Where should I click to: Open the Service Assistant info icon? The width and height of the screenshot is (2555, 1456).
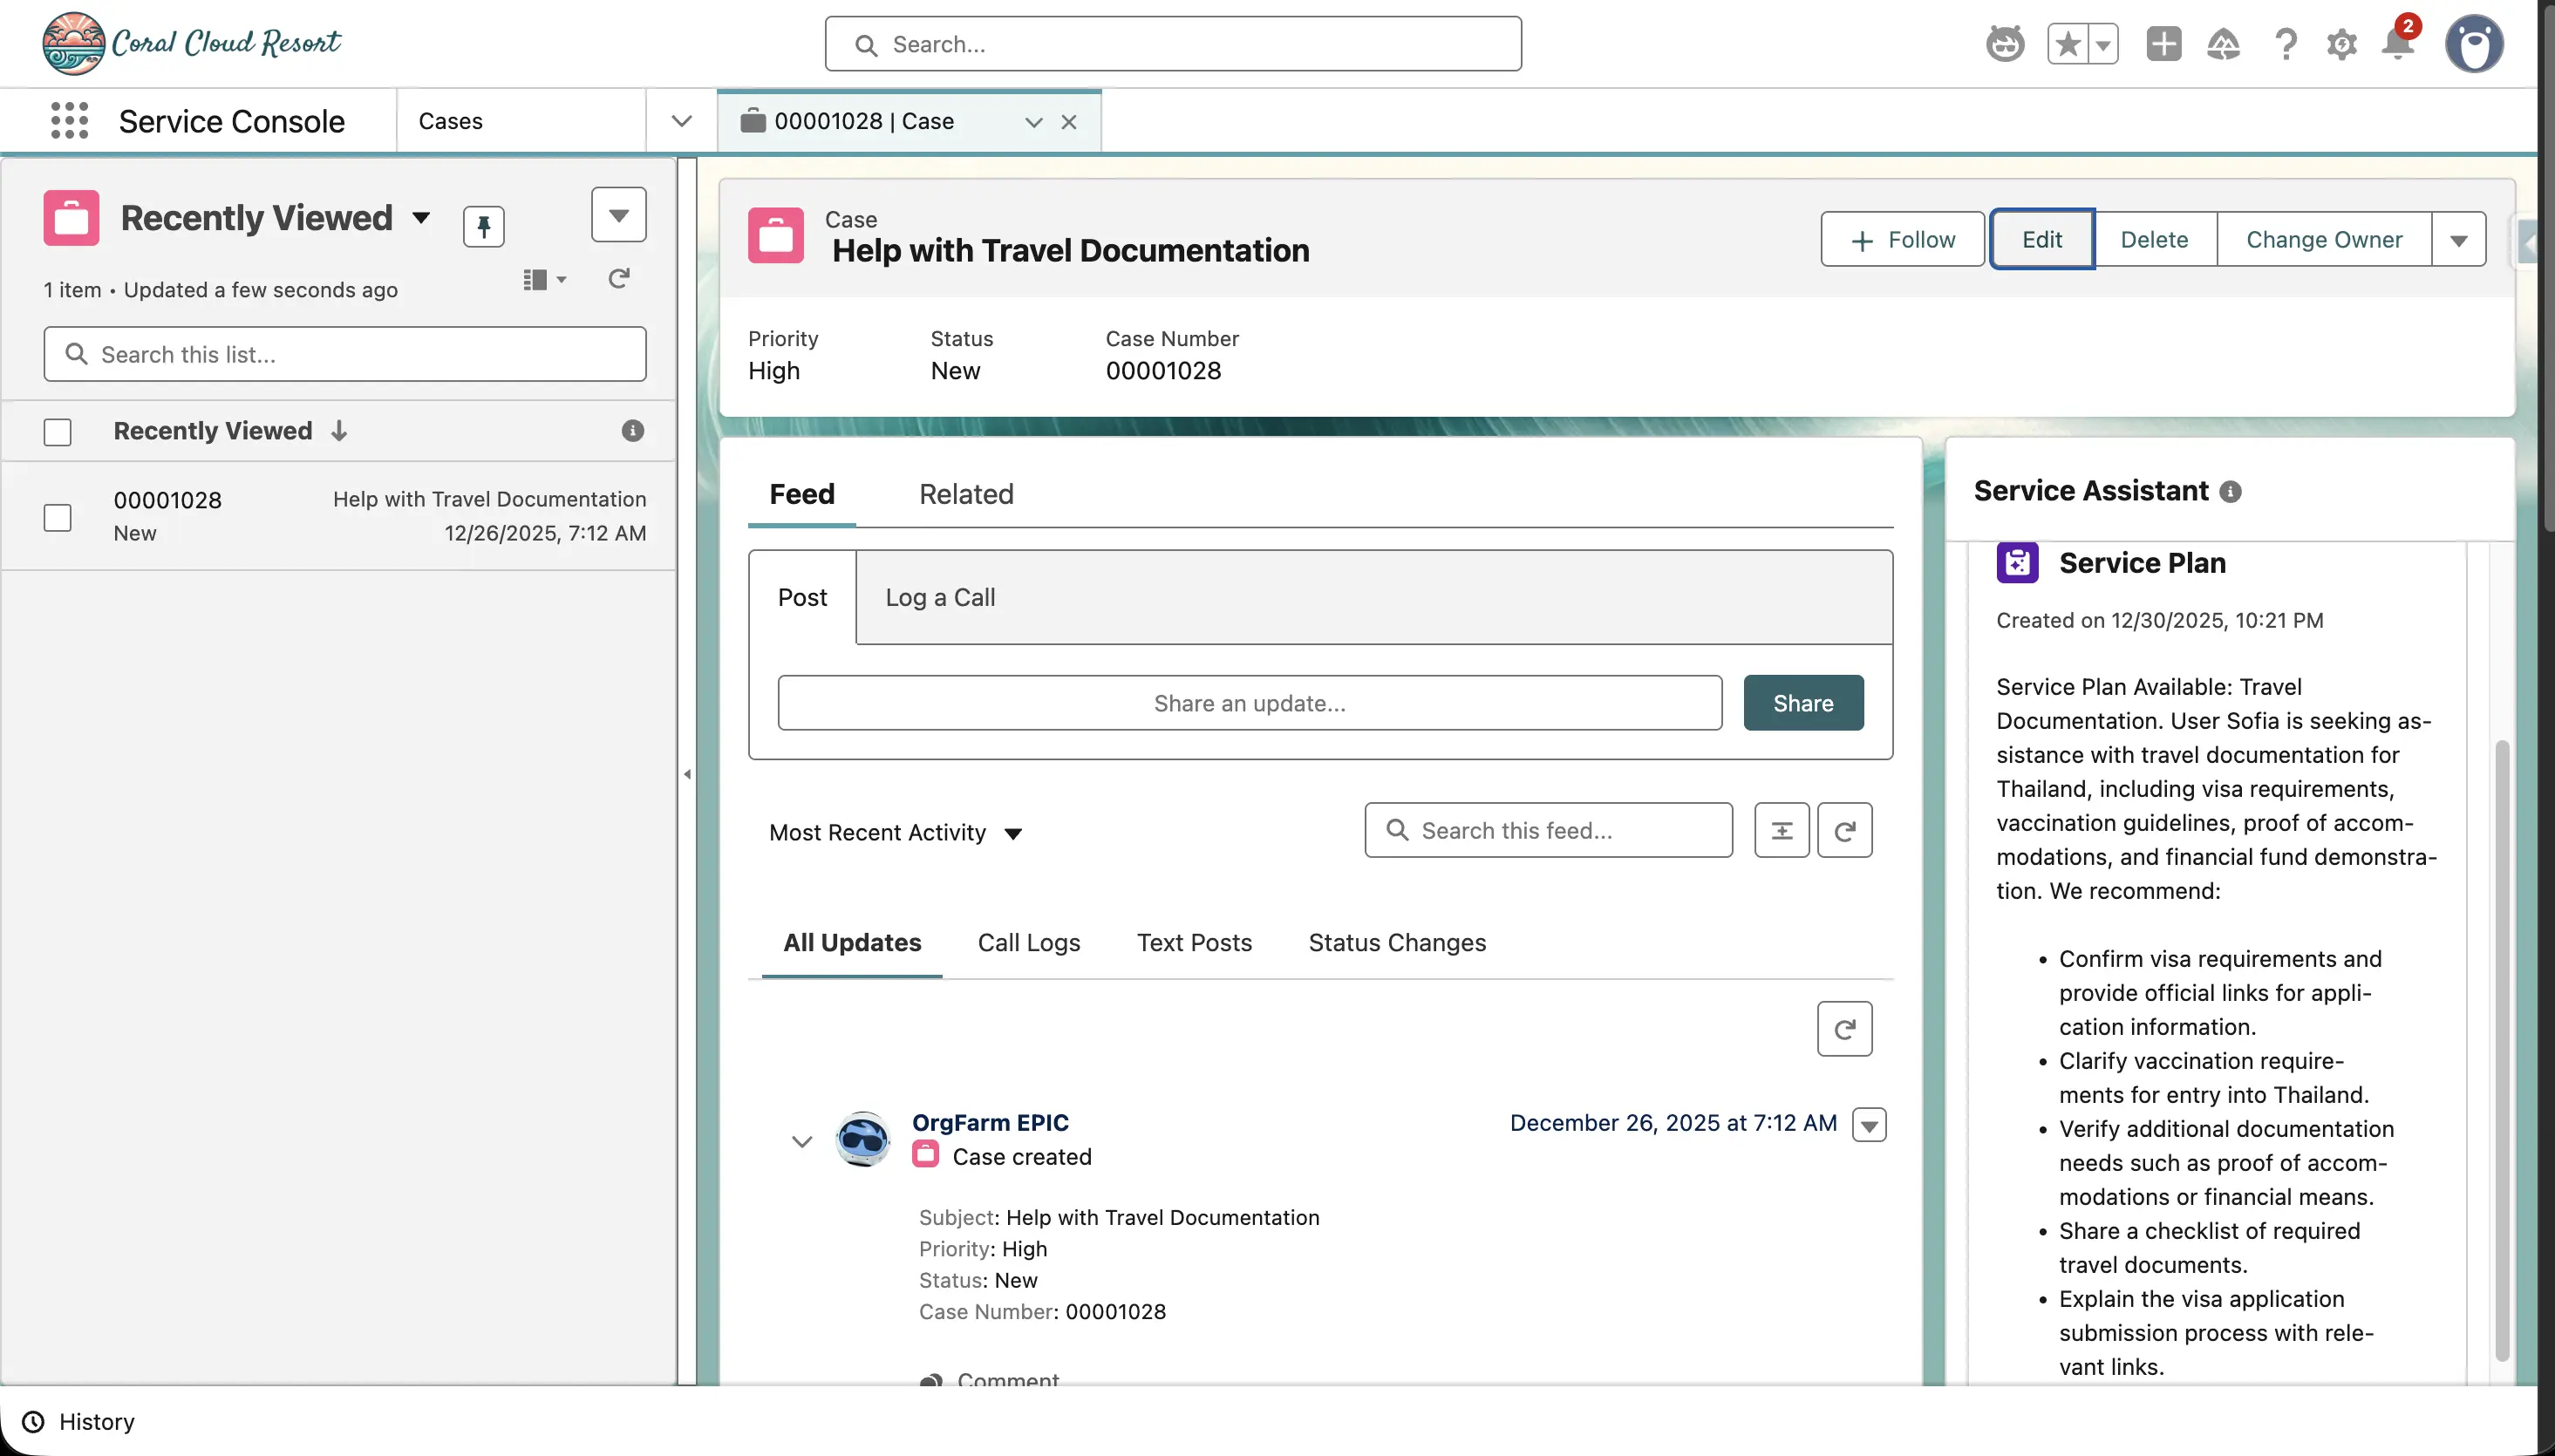[2231, 491]
